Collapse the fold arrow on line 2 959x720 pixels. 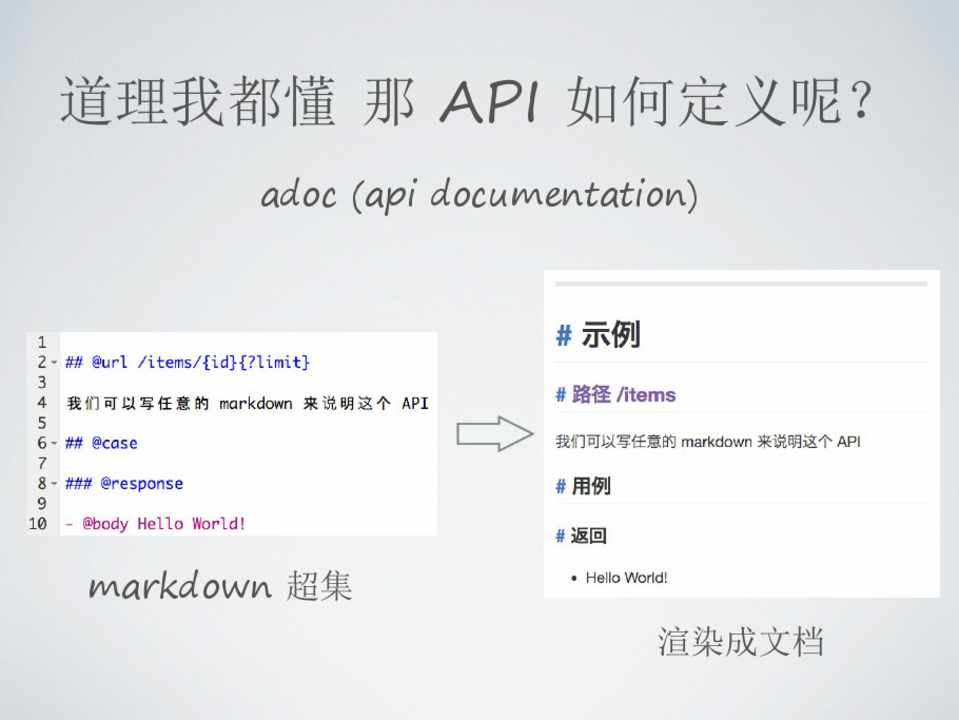tap(53, 363)
